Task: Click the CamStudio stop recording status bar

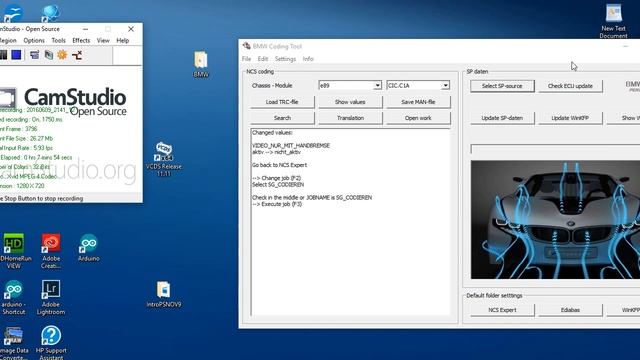Action: [71, 198]
